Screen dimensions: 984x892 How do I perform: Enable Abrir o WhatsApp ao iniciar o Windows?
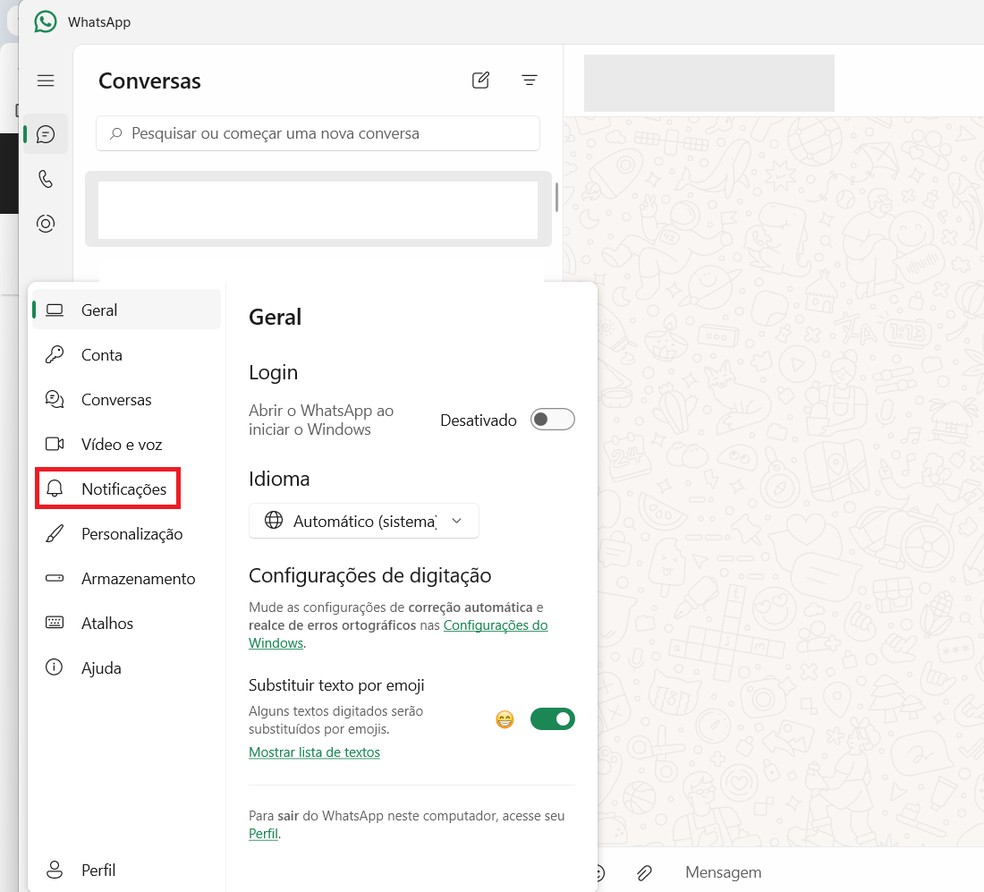552,419
